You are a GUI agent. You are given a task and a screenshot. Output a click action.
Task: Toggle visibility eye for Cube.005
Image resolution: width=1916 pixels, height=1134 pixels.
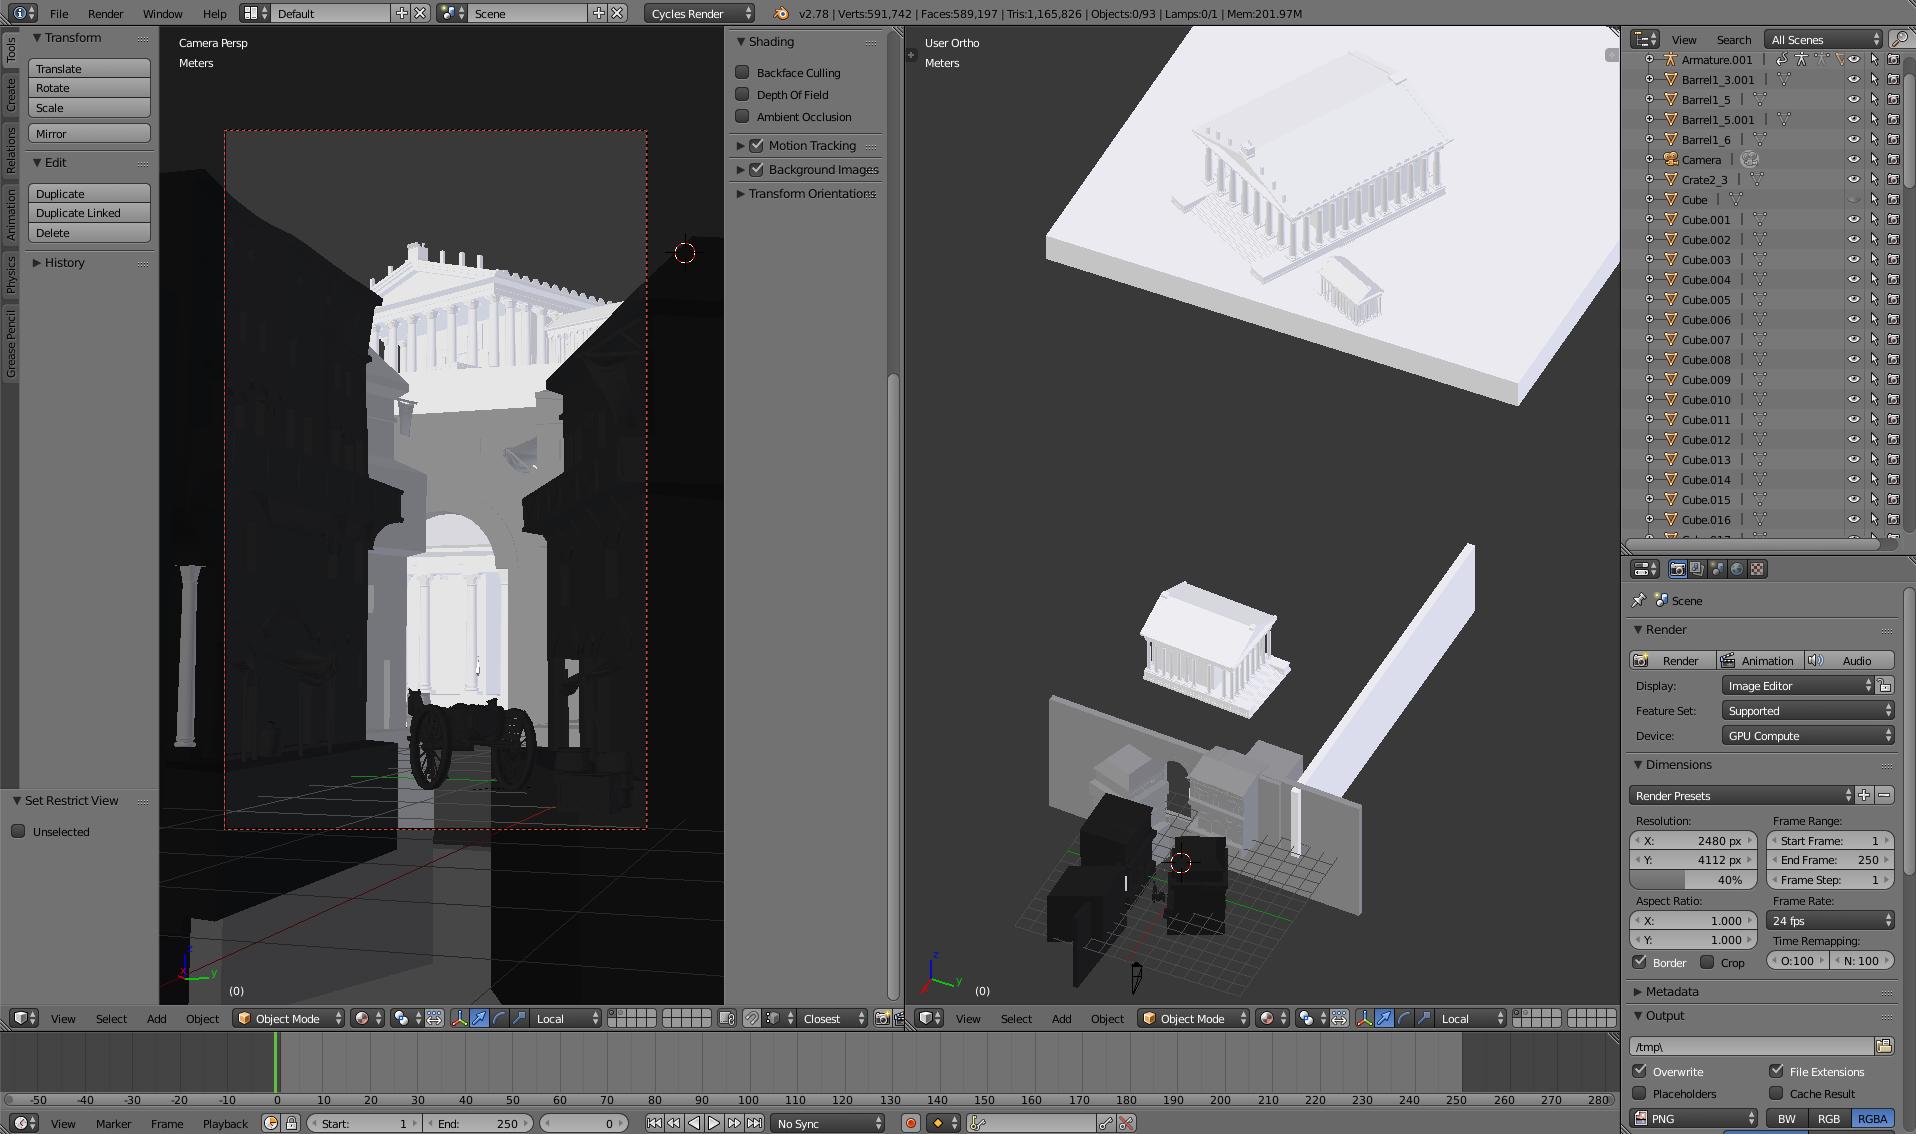1853,300
